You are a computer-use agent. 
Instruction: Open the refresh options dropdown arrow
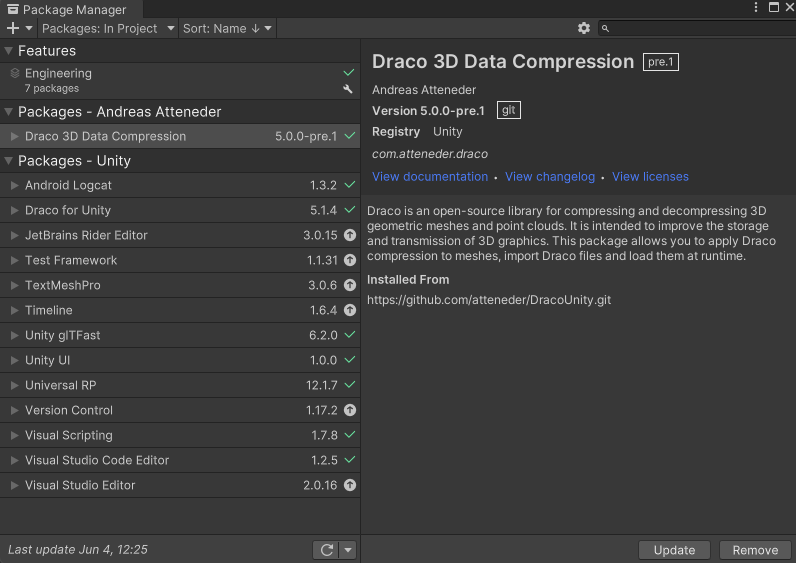click(x=348, y=550)
